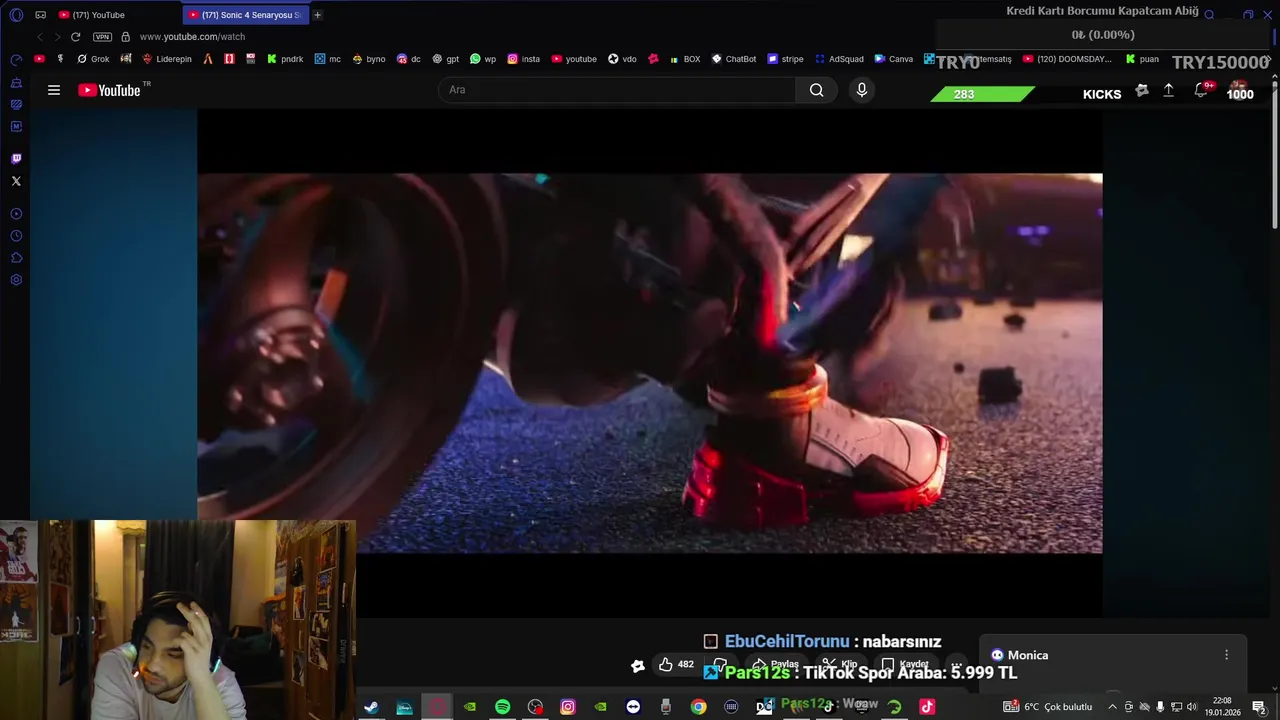Viewport: 1280px width, 720px height.
Task: Open the byno bookmark
Action: point(368,59)
